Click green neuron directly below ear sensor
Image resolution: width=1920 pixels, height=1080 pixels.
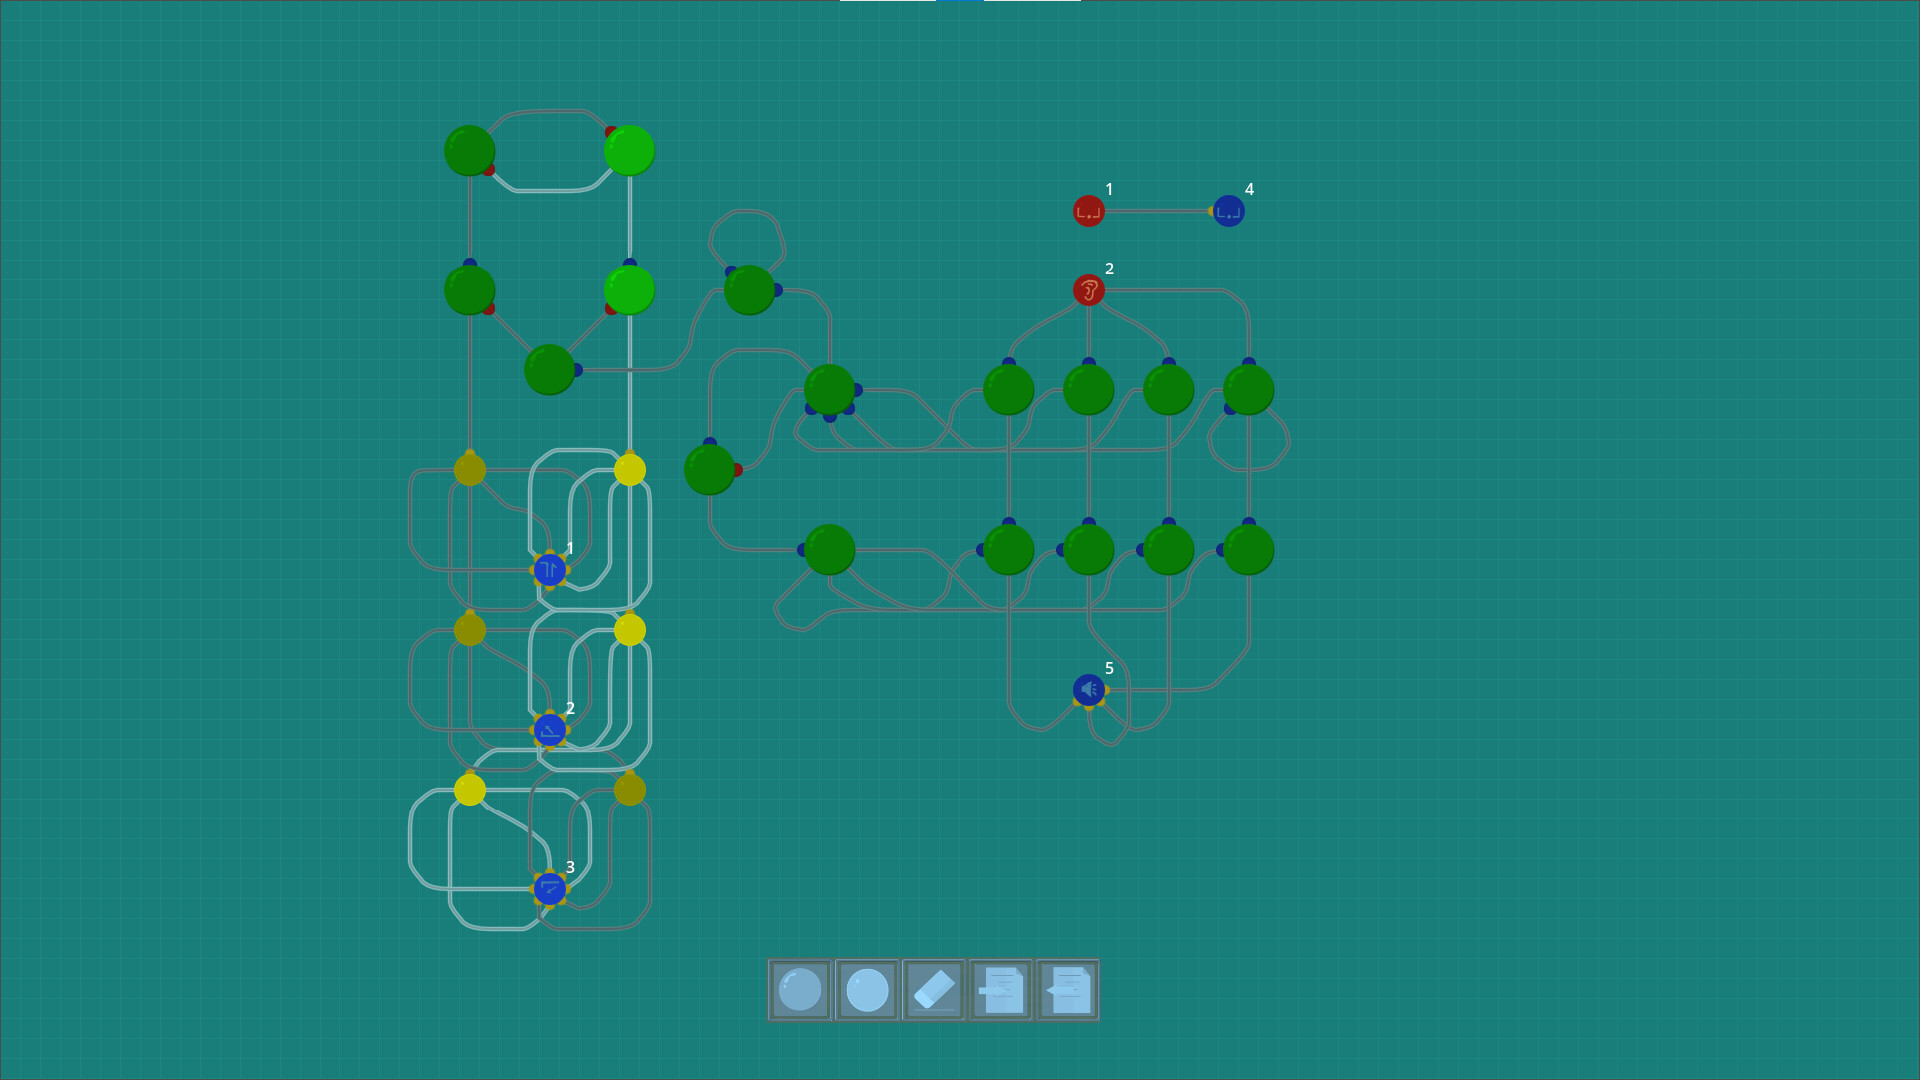click(x=1088, y=389)
